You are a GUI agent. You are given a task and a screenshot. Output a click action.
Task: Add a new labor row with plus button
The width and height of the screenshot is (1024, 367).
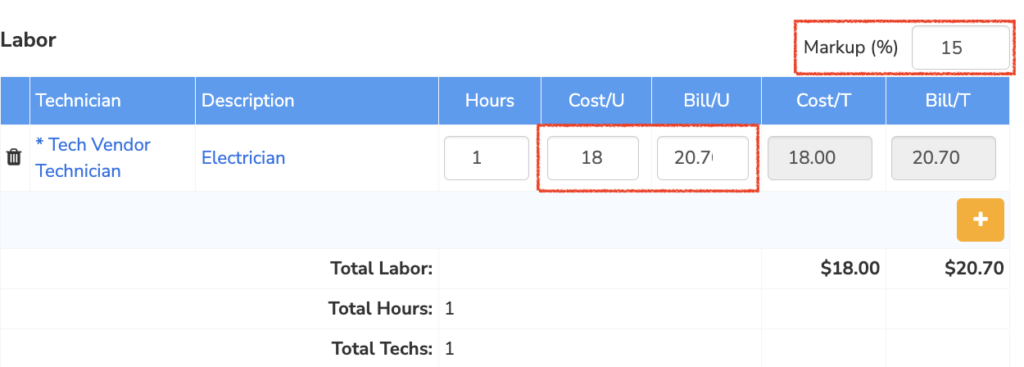(980, 220)
